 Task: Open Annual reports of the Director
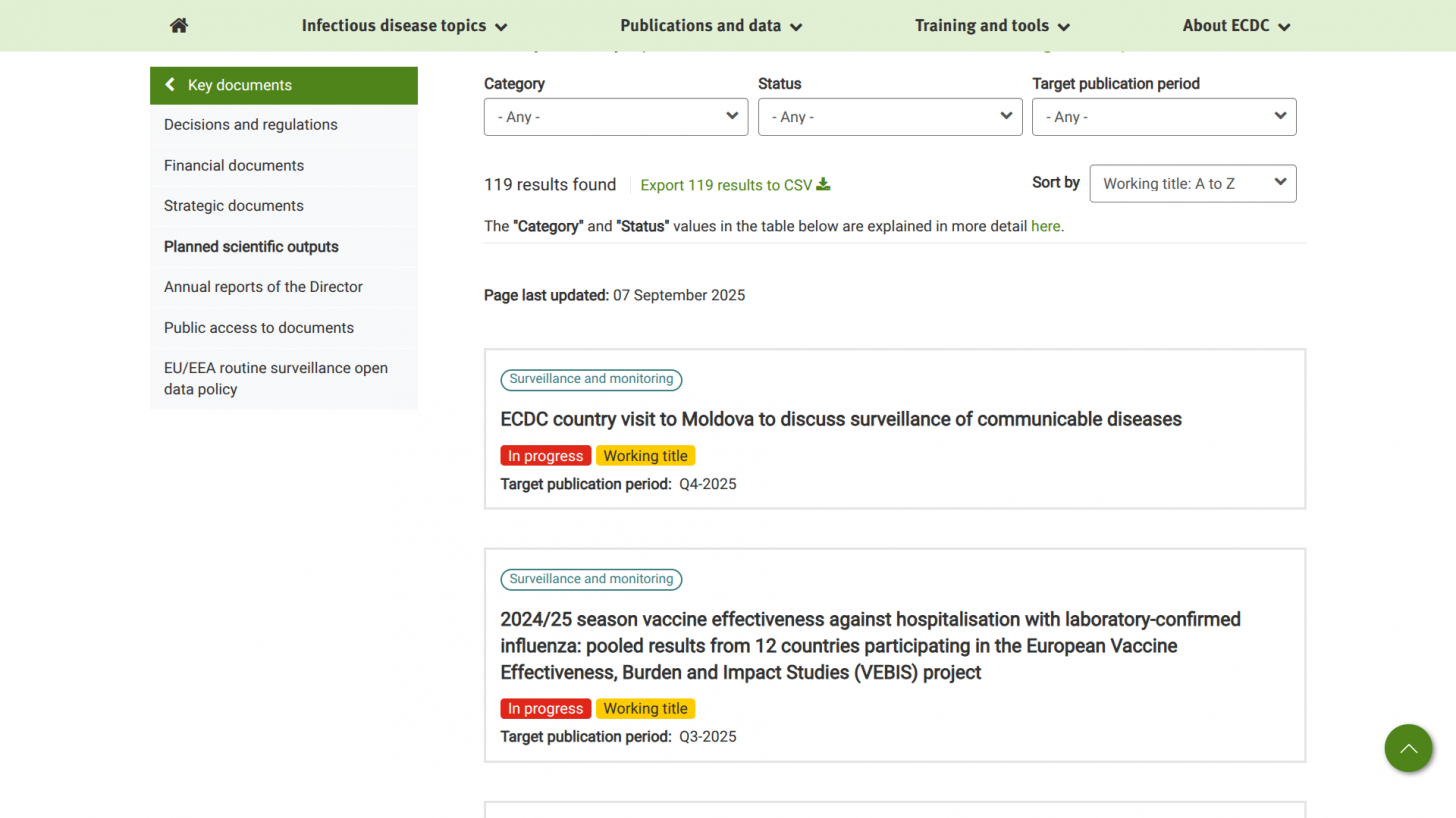(x=263, y=287)
